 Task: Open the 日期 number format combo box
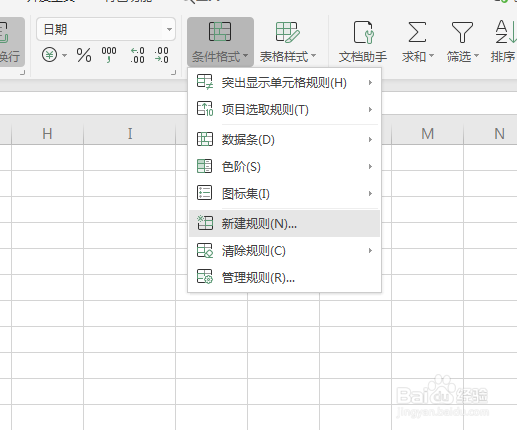[x=106, y=29]
